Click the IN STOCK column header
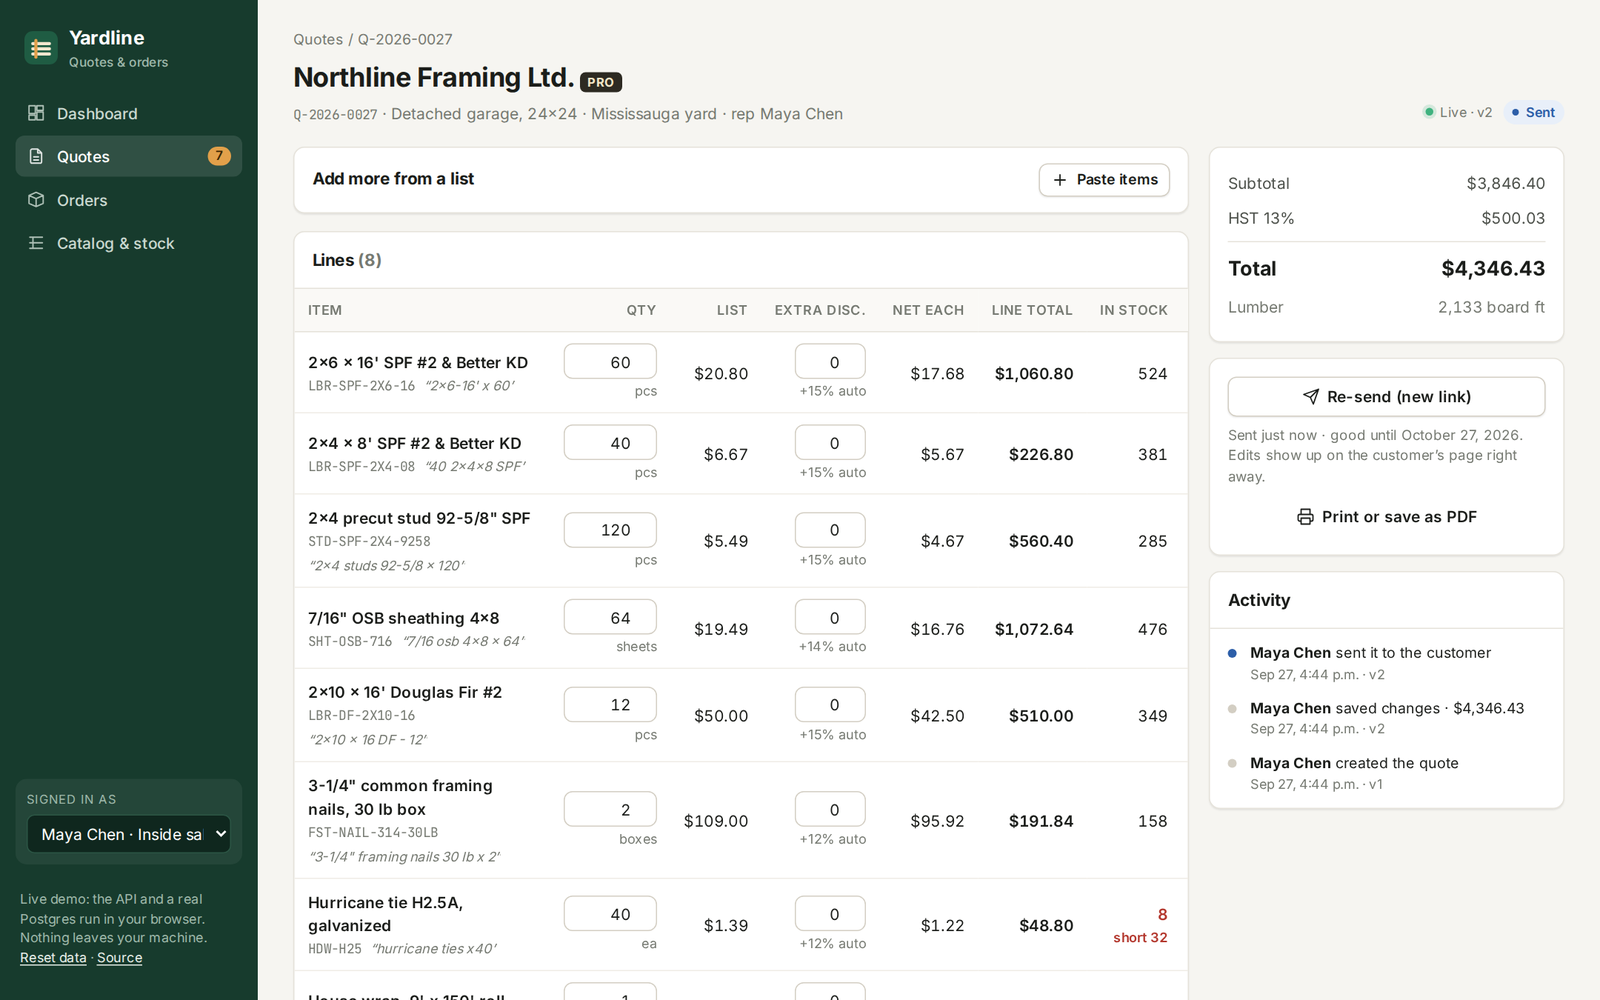This screenshot has height=1000, width=1600. click(1133, 310)
